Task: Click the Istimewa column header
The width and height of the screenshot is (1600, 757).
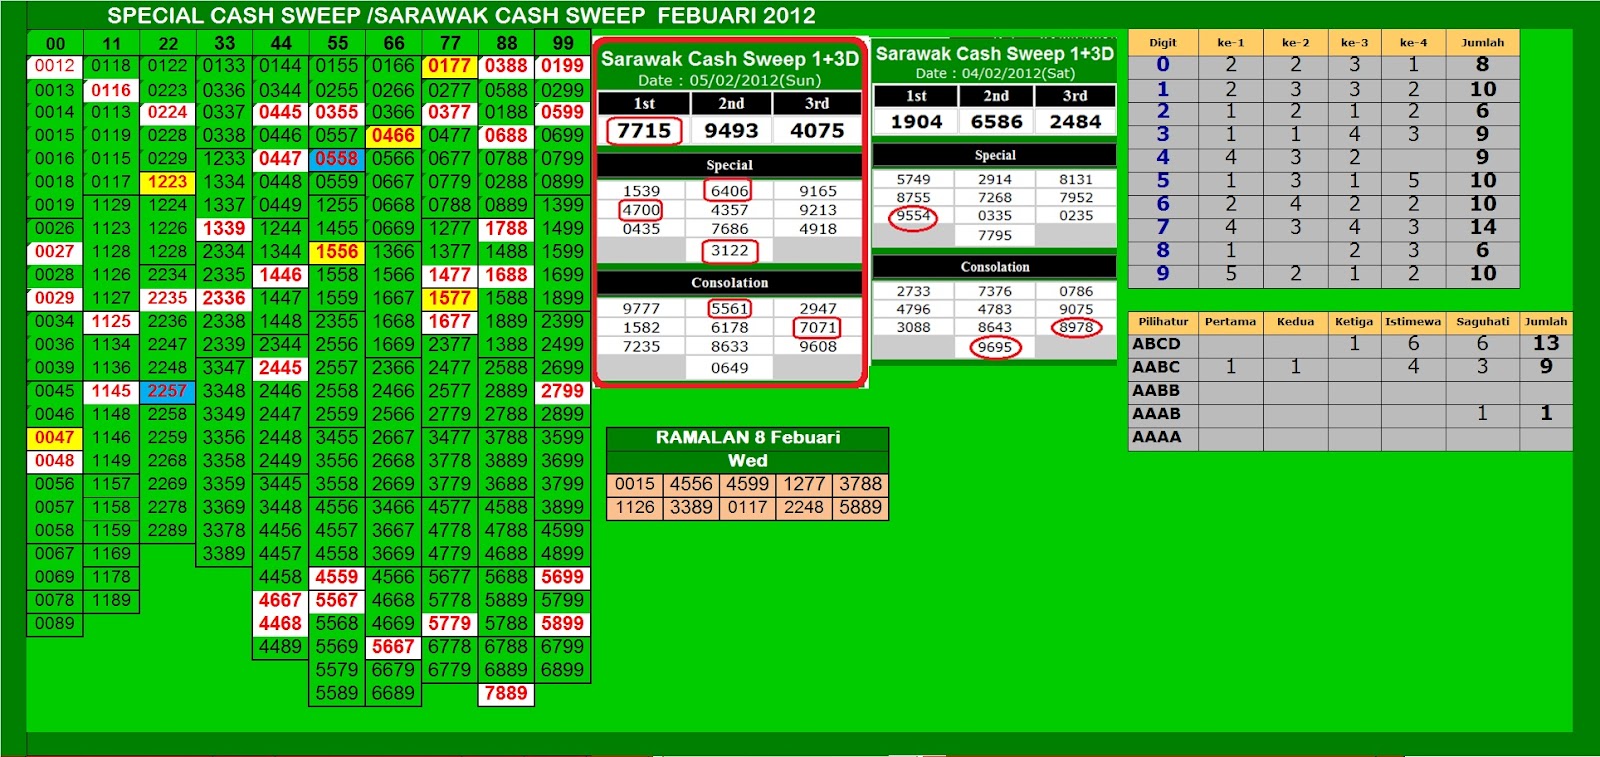Action: 1413,322
